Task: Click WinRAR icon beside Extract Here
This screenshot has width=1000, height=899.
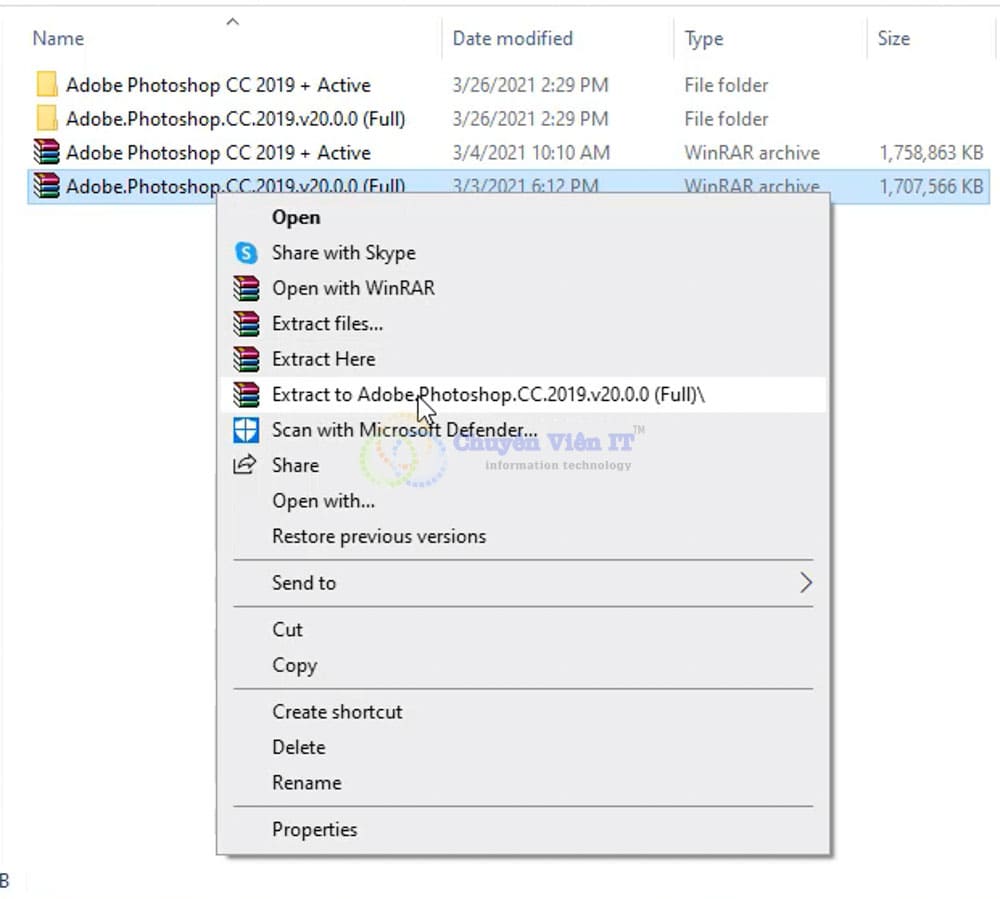Action: [x=245, y=359]
